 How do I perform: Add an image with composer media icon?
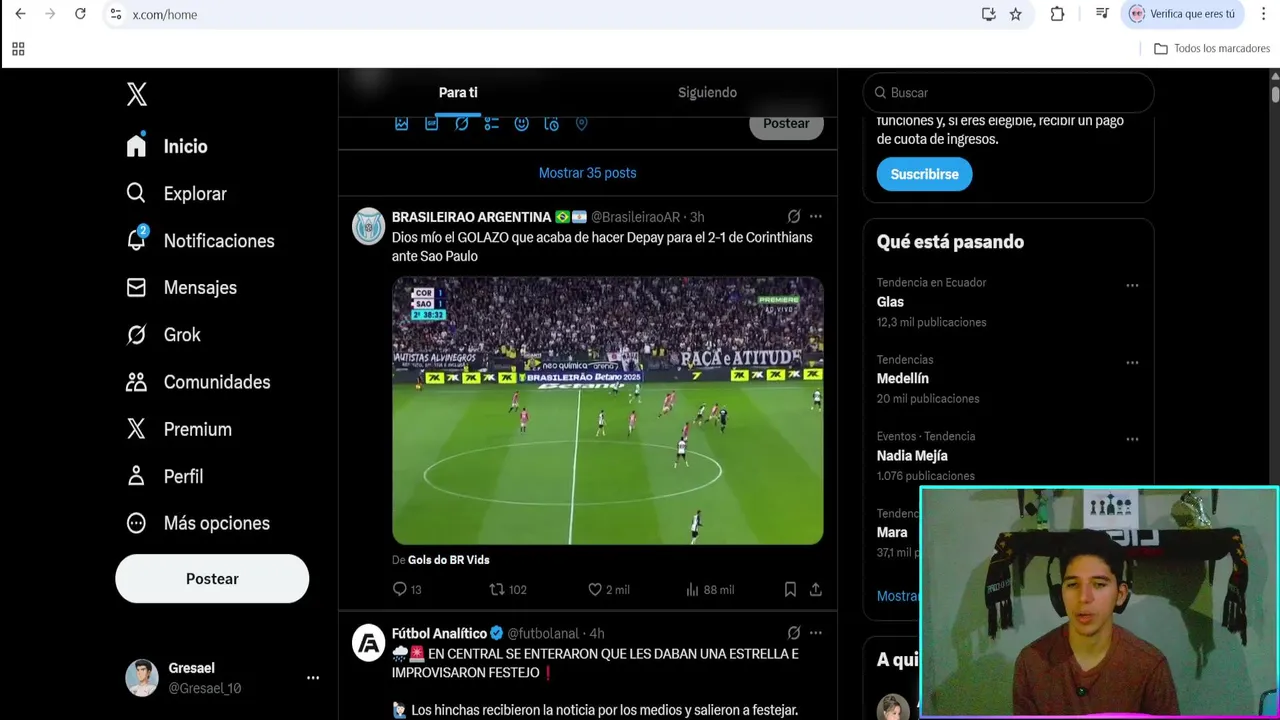(x=401, y=123)
